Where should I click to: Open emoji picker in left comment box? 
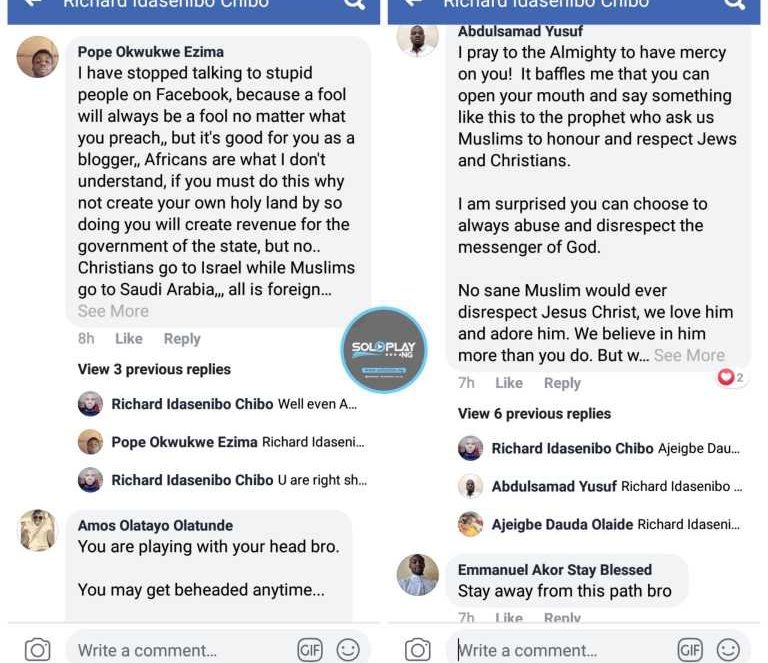point(348,650)
